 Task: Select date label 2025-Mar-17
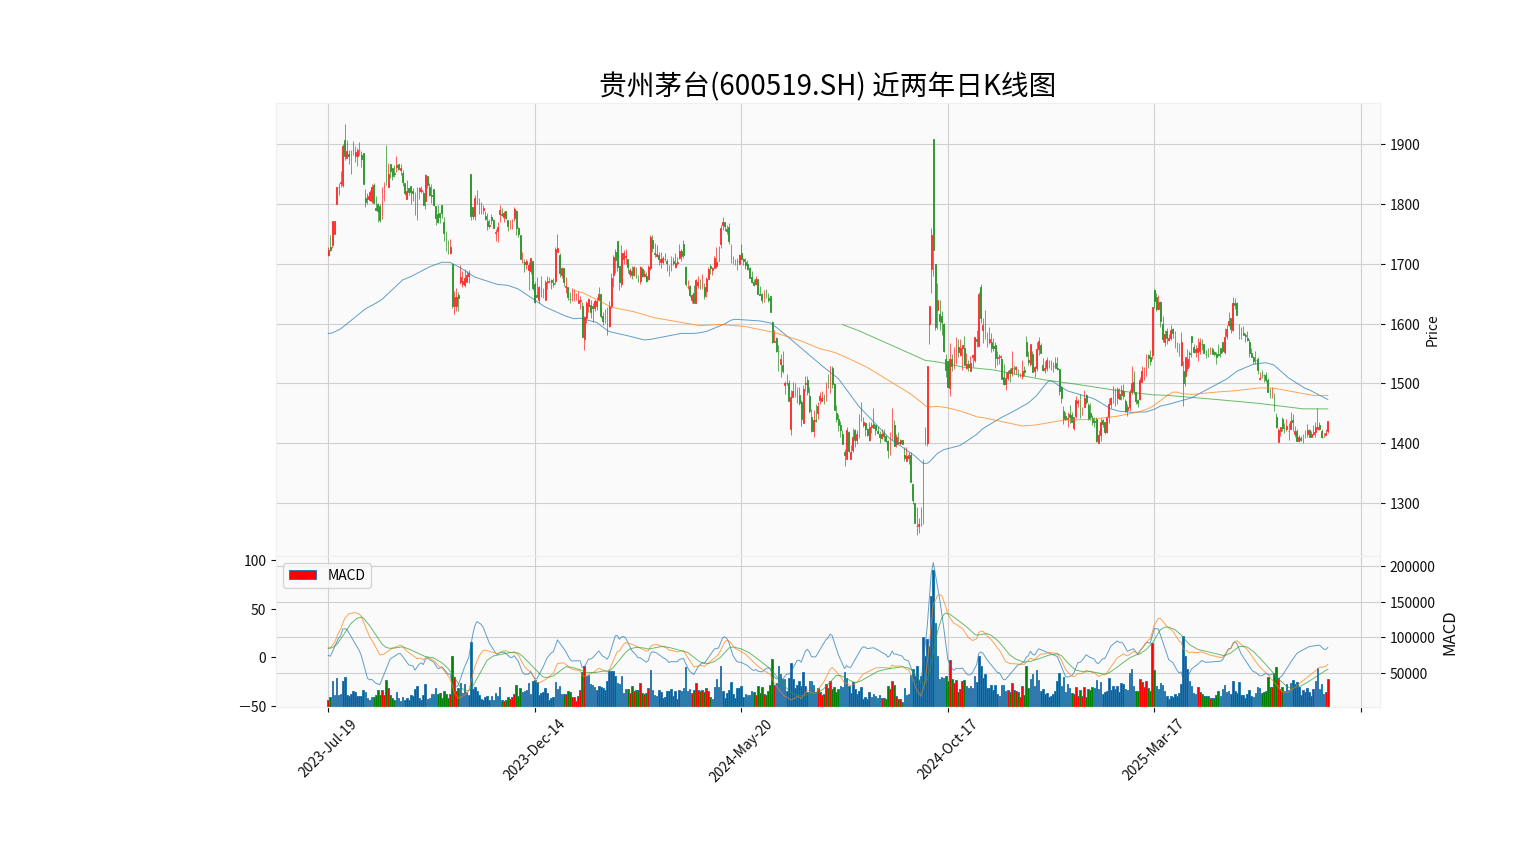tap(1152, 749)
